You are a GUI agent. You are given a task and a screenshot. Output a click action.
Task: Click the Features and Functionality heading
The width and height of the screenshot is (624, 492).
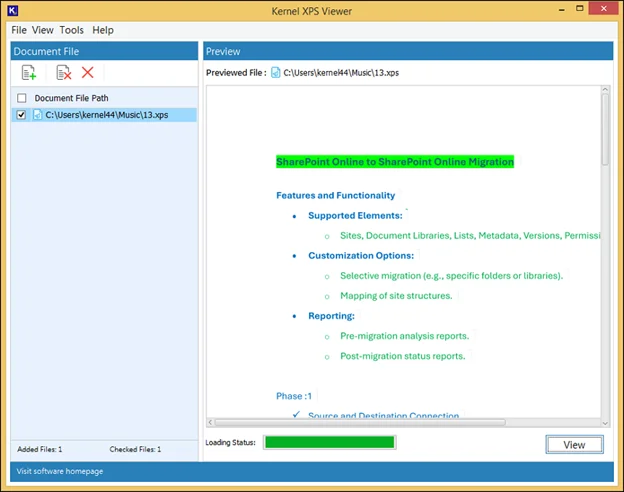(335, 195)
